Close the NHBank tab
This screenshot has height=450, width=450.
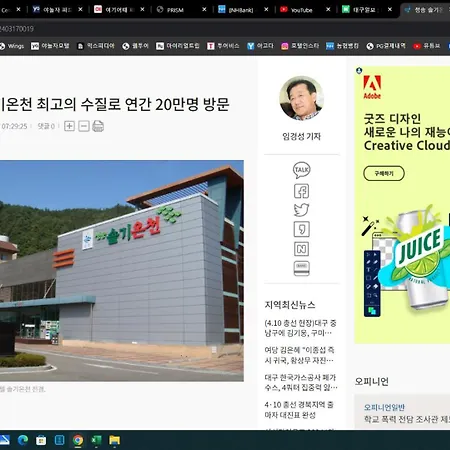click(266, 9)
